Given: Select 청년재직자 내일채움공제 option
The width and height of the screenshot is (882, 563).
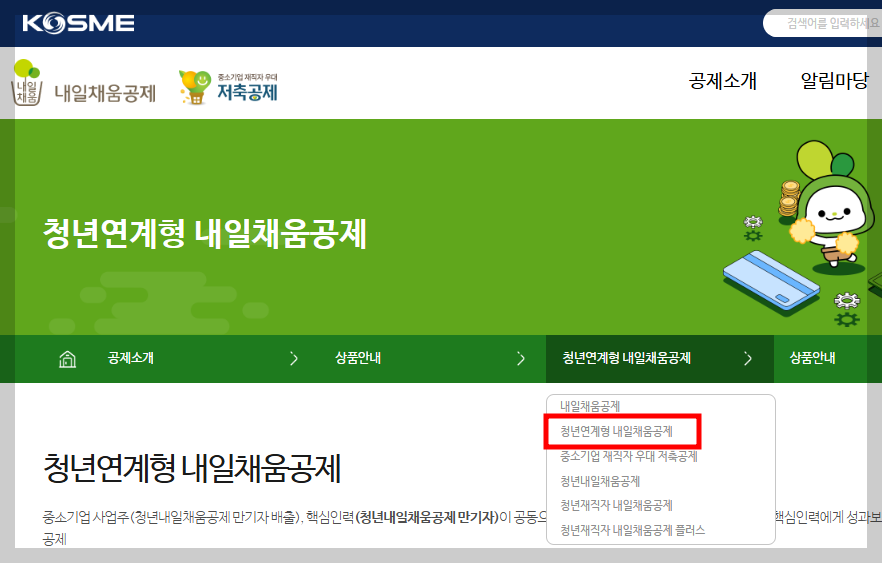Looking at the screenshot, I should click(x=616, y=505).
